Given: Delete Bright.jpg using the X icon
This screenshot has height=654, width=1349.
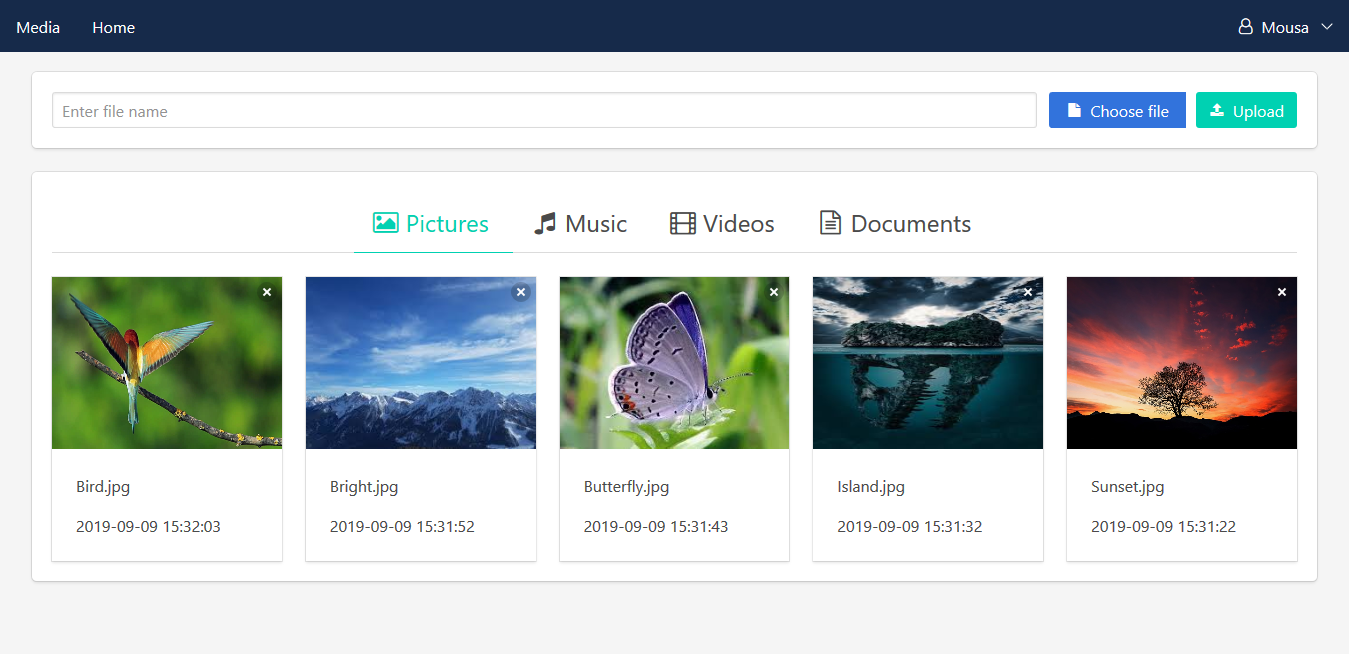Looking at the screenshot, I should point(520,292).
